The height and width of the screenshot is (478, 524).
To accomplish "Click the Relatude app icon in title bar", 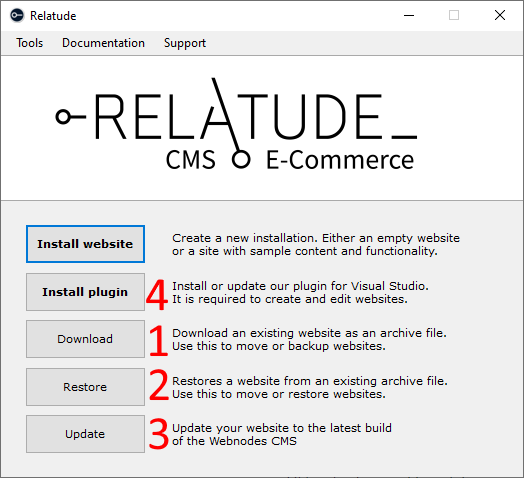I will (17, 15).
